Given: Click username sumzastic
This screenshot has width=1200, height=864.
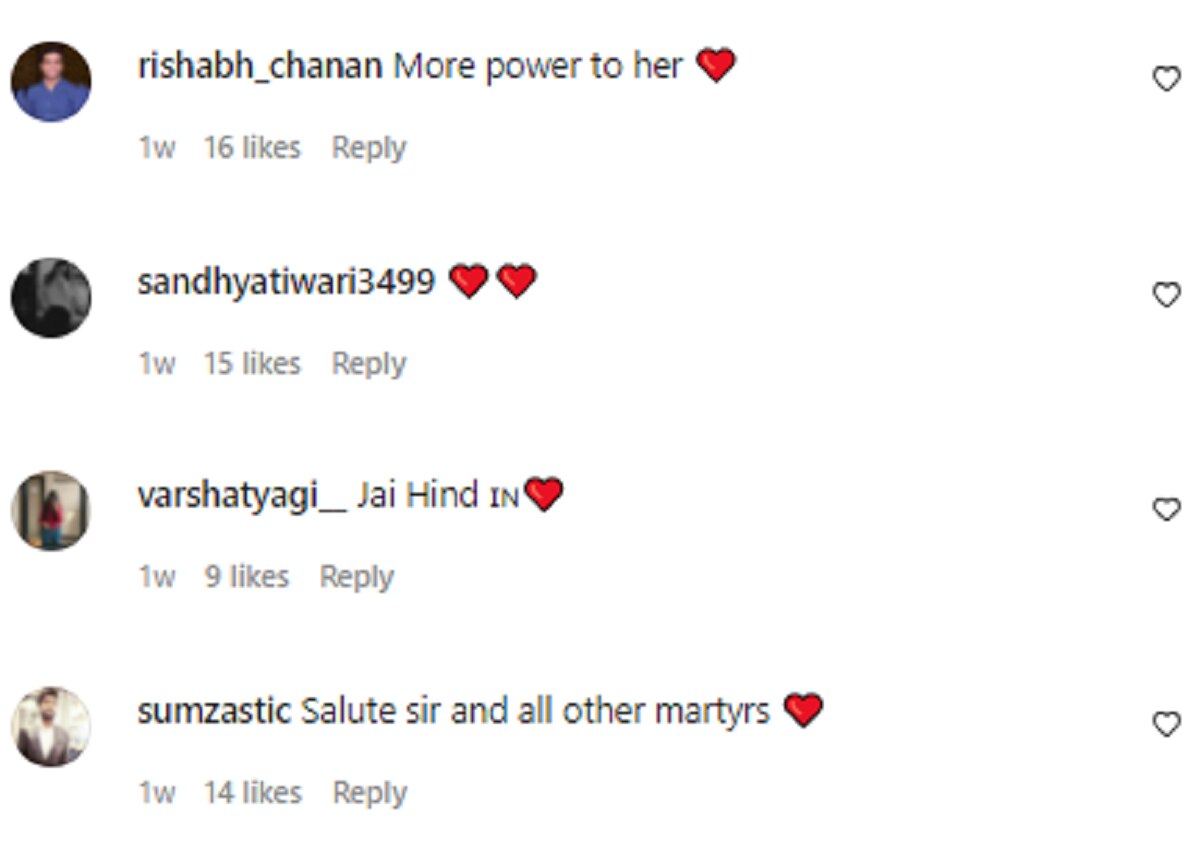Looking at the screenshot, I should [214, 712].
